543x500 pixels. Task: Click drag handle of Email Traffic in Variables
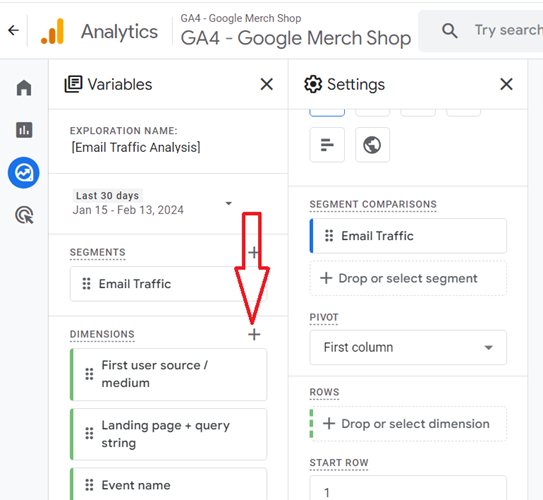pos(86,284)
